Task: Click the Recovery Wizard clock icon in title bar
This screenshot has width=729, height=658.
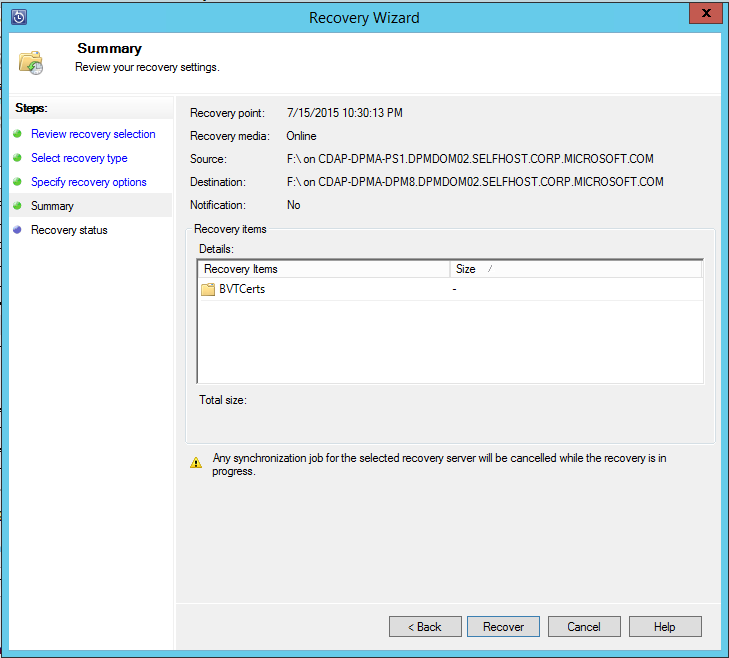Action: coord(19,17)
